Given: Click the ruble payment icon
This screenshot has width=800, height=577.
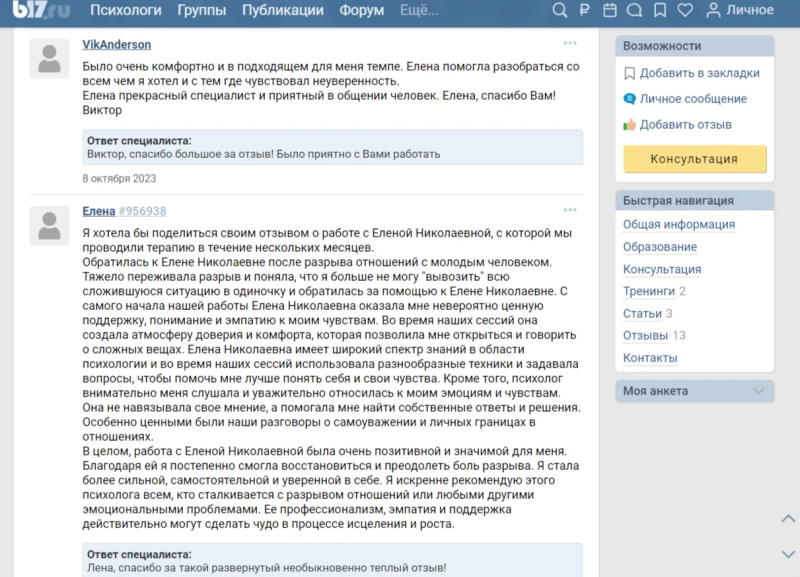Looking at the screenshot, I should coord(585,10).
